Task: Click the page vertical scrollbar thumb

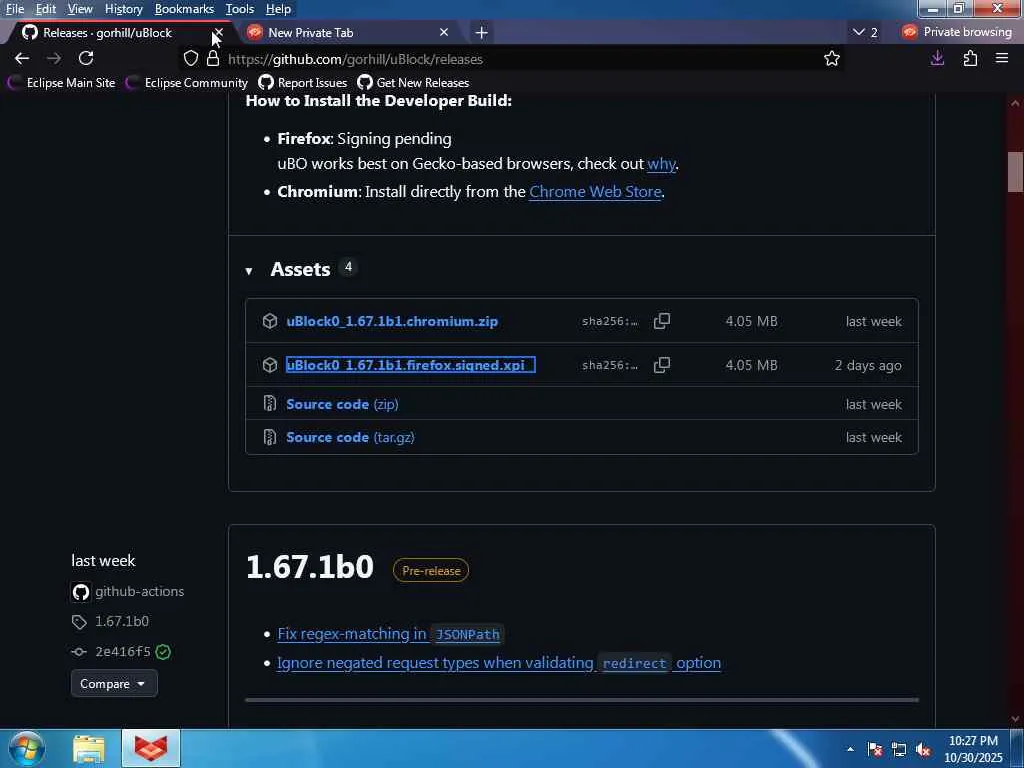Action: click(x=1015, y=172)
